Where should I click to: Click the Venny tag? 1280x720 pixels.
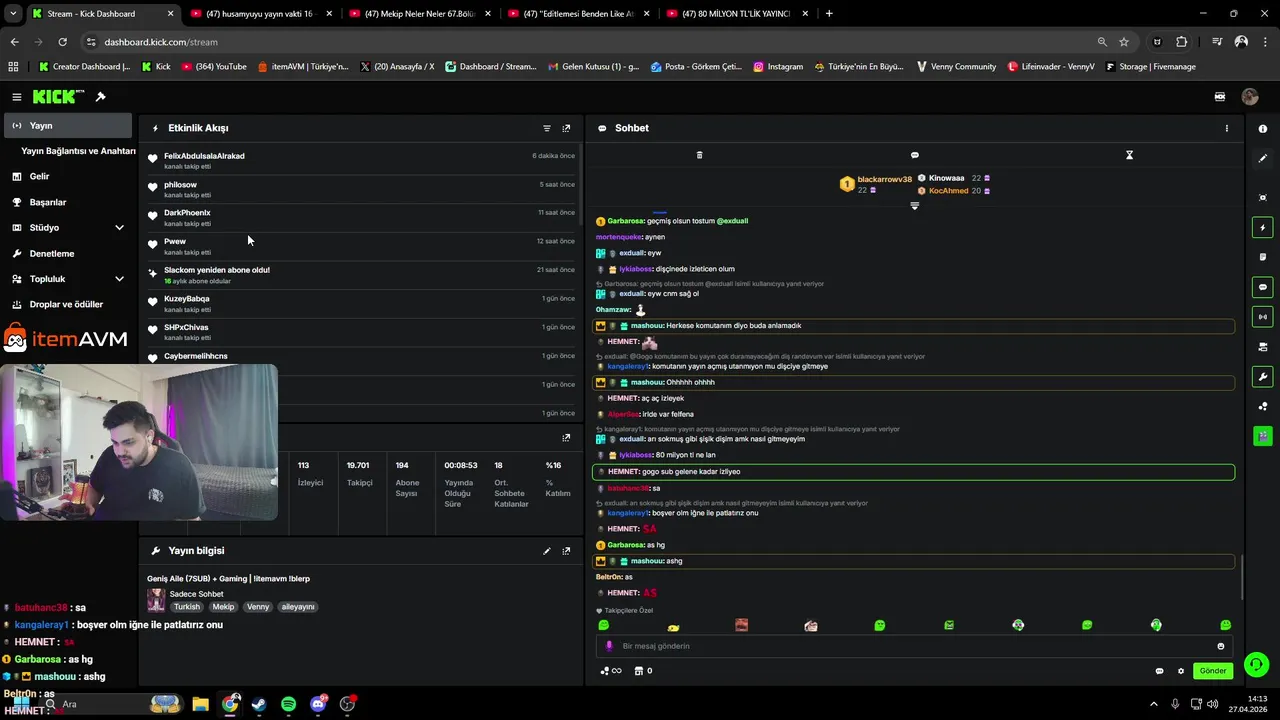click(258, 607)
